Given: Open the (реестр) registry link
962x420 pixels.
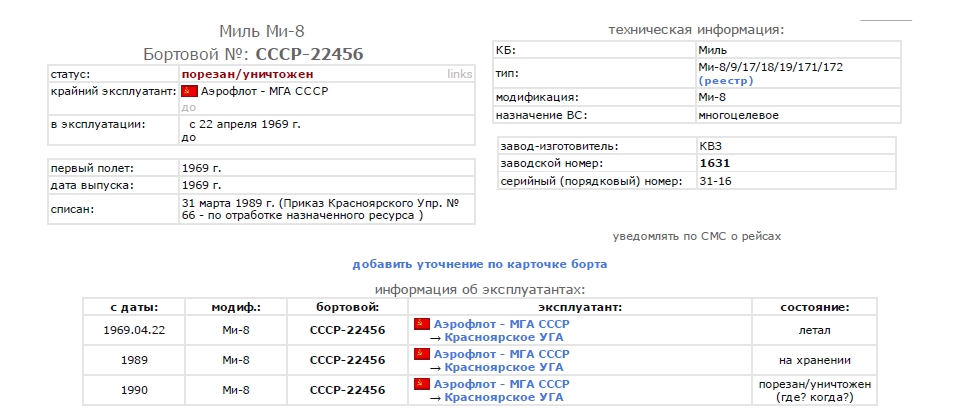Looking at the screenshot, I should pyautogui.click(x=725, y=80).
